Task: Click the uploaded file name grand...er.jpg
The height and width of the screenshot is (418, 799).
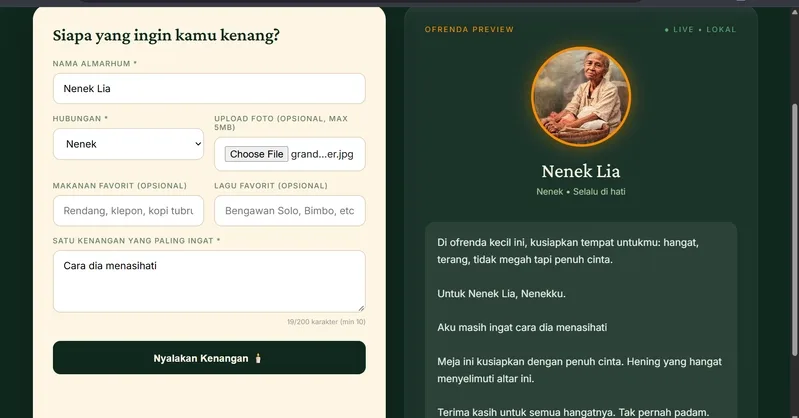Action: pyautogui.click(x=322, y=154)
